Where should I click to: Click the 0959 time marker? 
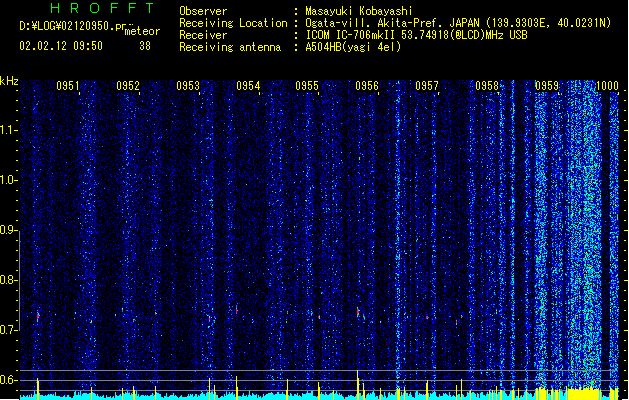tap(547, 86)
